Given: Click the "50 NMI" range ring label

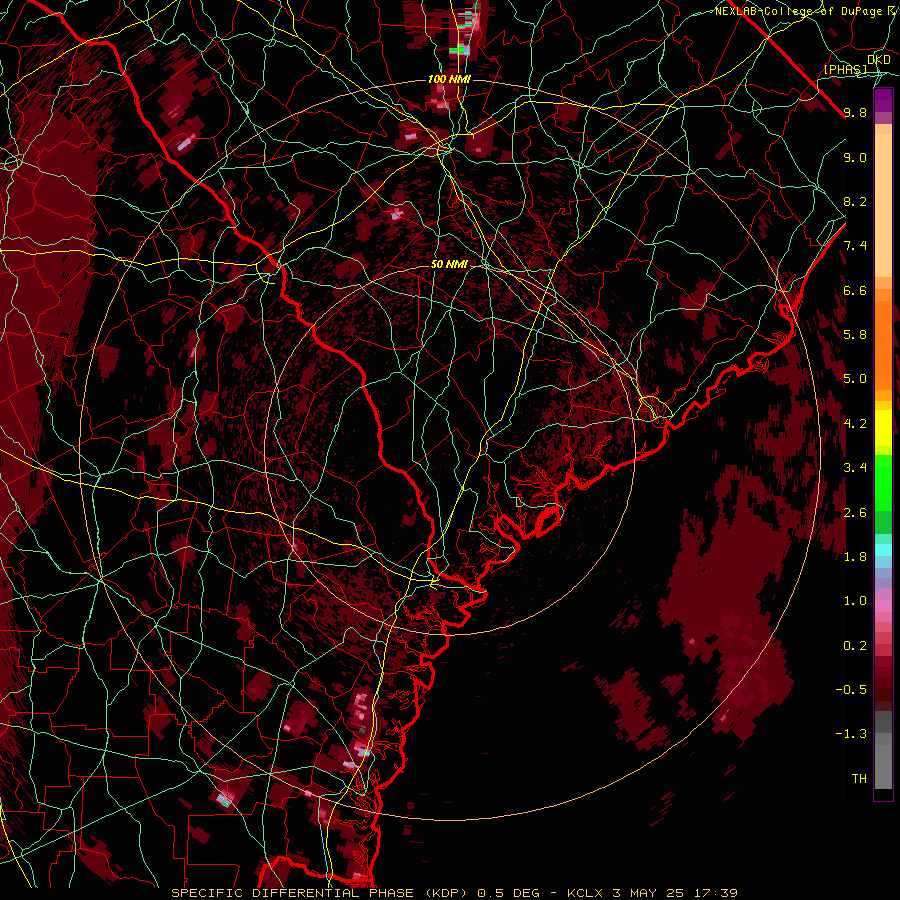Looking at the screenshot, I should coord(449,264).
